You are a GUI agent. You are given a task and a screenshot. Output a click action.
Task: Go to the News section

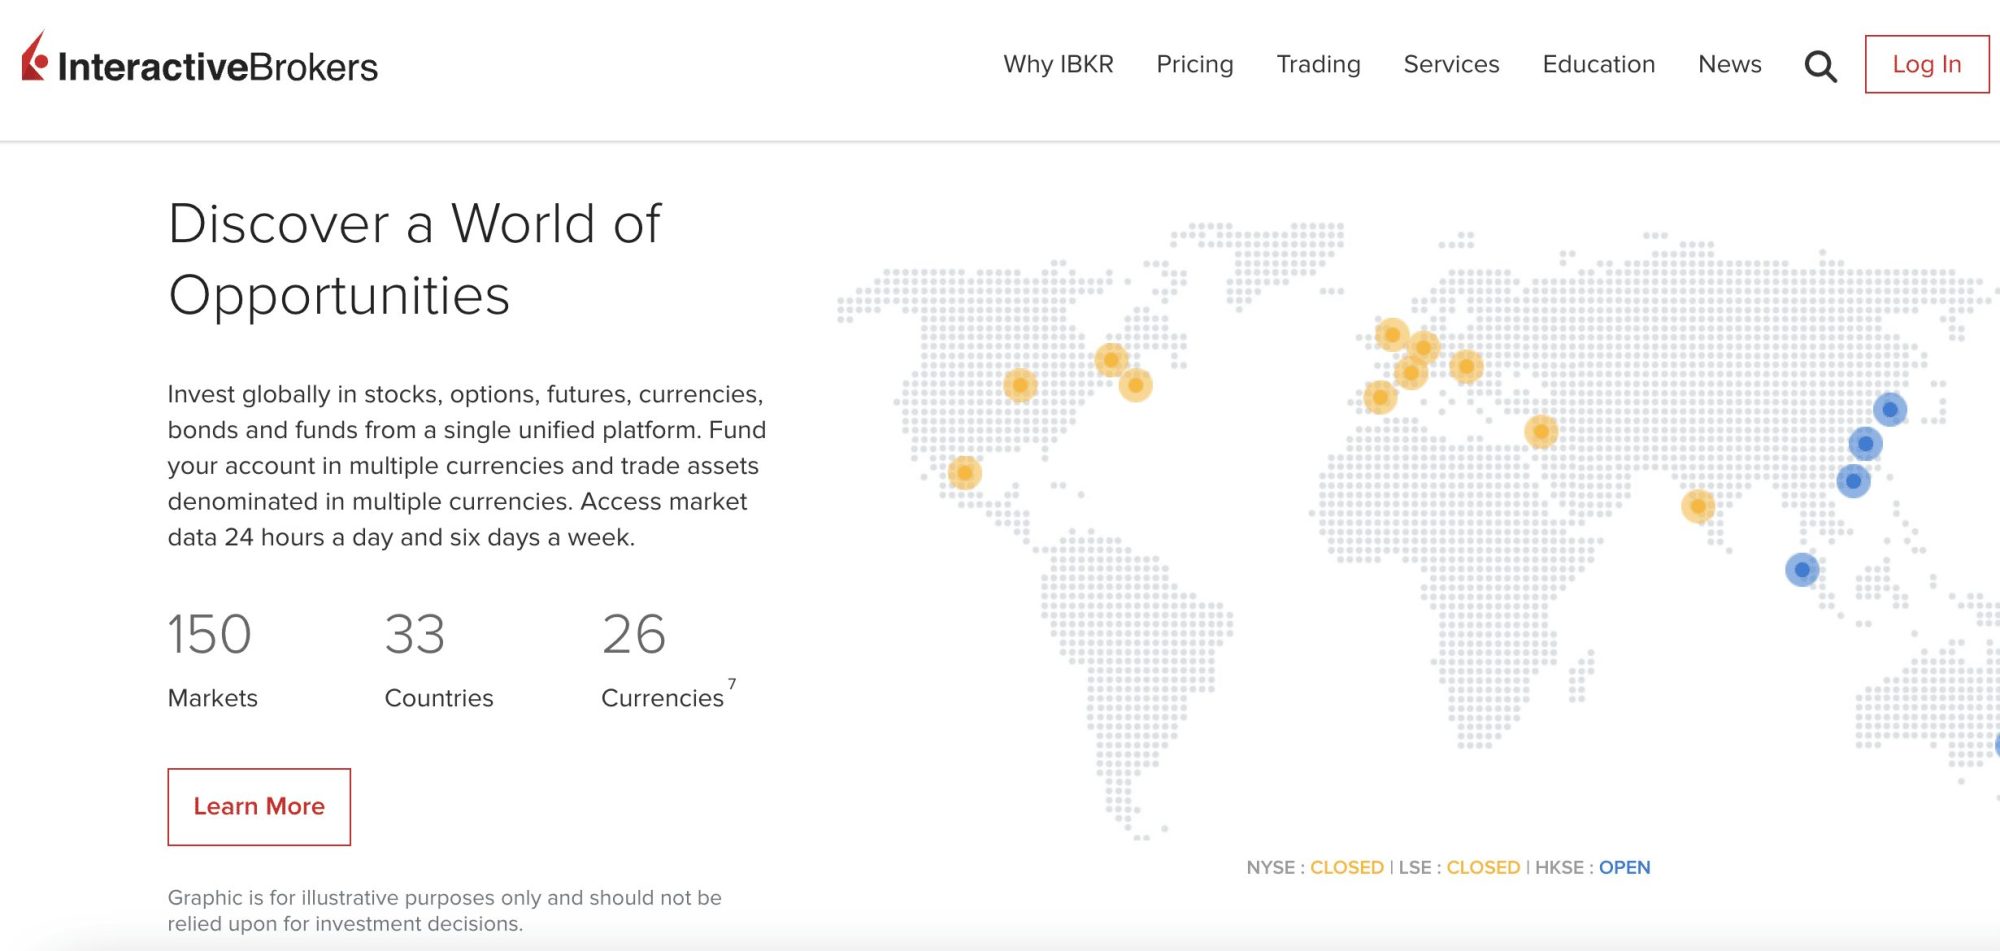click(1729, 64)
